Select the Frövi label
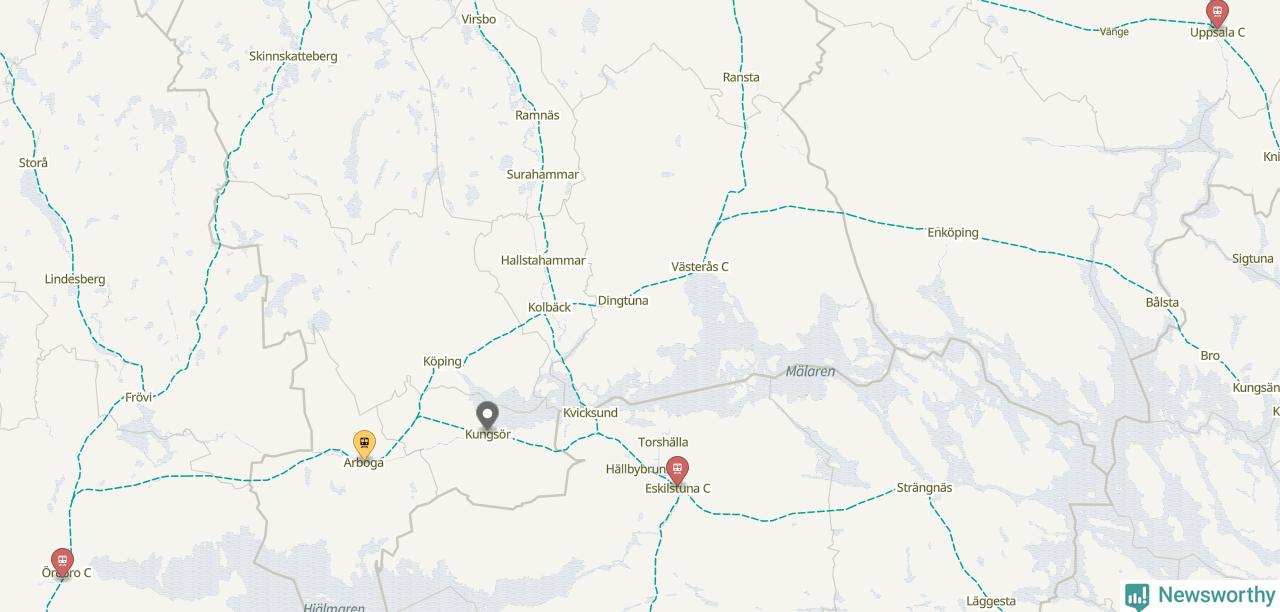Viewport: 1280px width, 612px height. tap(139, 397)
